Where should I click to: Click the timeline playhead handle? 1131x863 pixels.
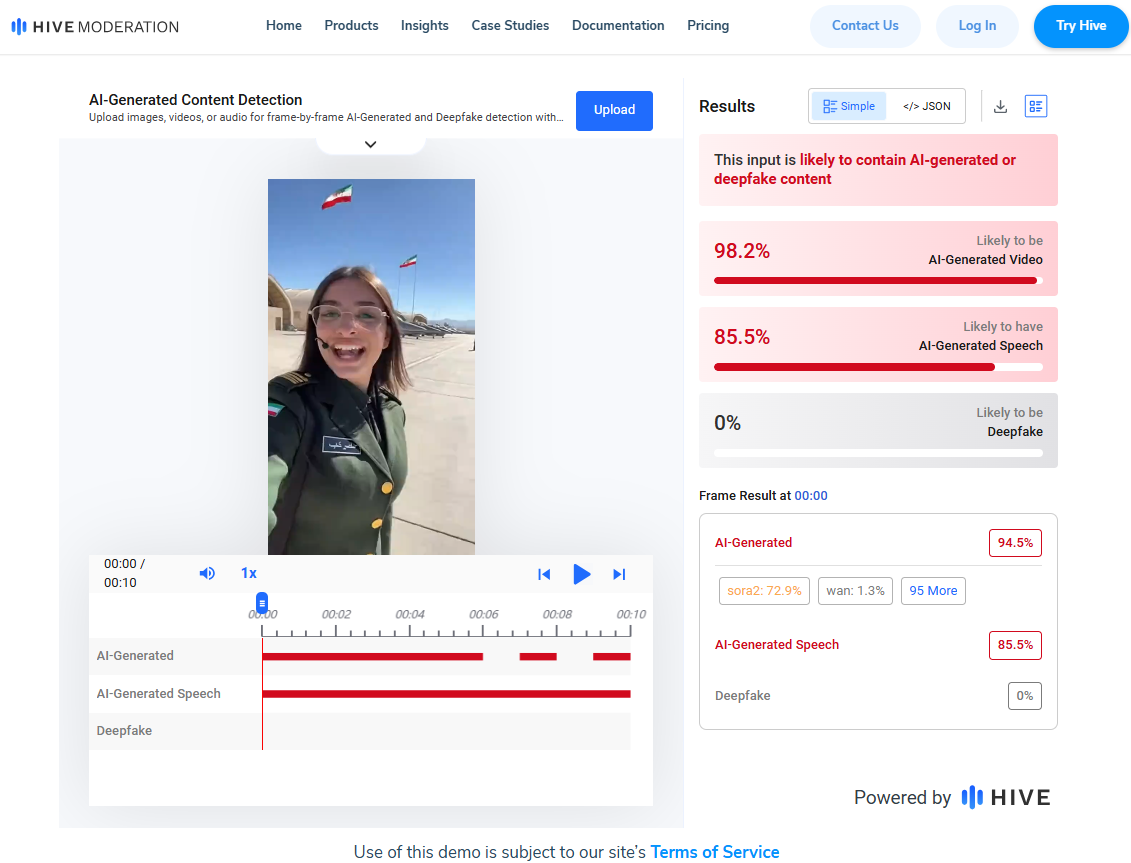point(262,602)
